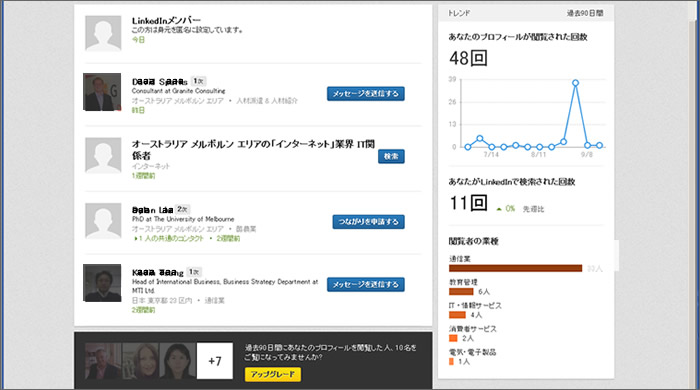Open the MTI Ltd. executive's profile photo
The width and height of the screenshot is (700, 390).
[102, 283]
